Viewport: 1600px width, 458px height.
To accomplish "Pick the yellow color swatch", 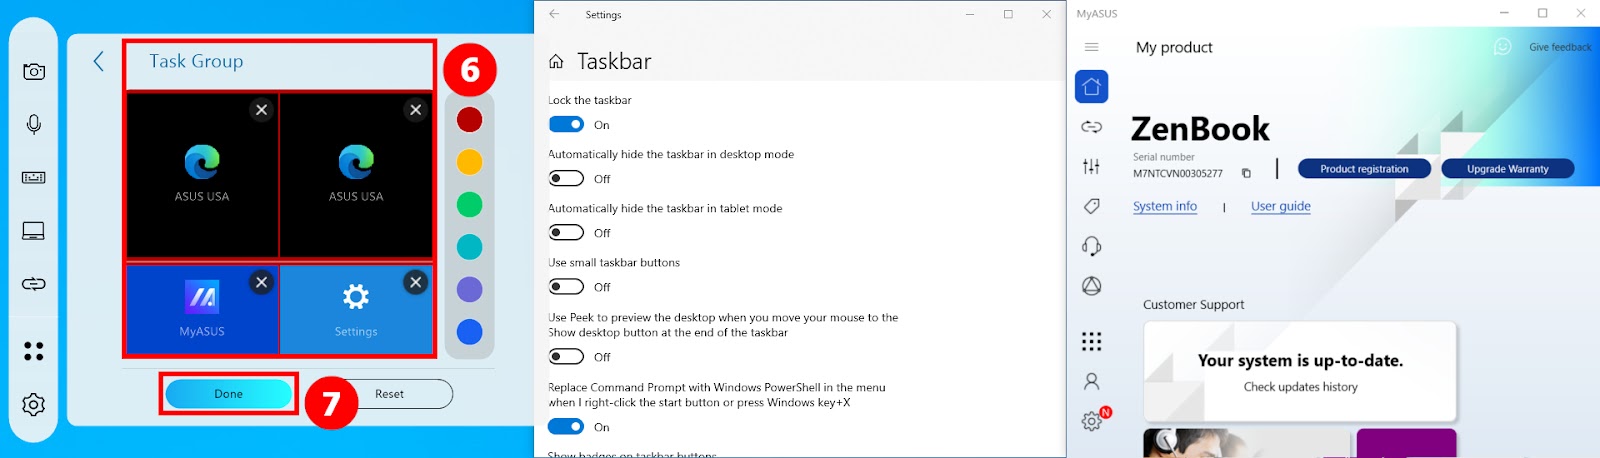I will 470,162.
